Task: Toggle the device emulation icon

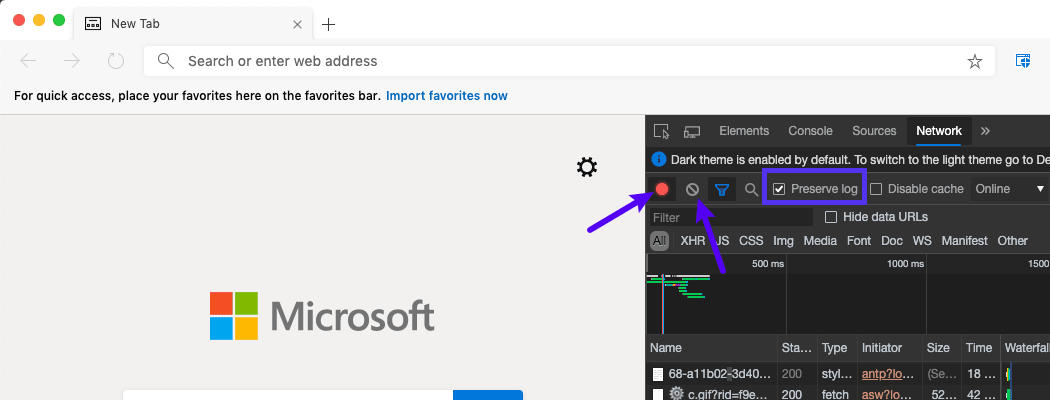Action: tap(692, 131)
